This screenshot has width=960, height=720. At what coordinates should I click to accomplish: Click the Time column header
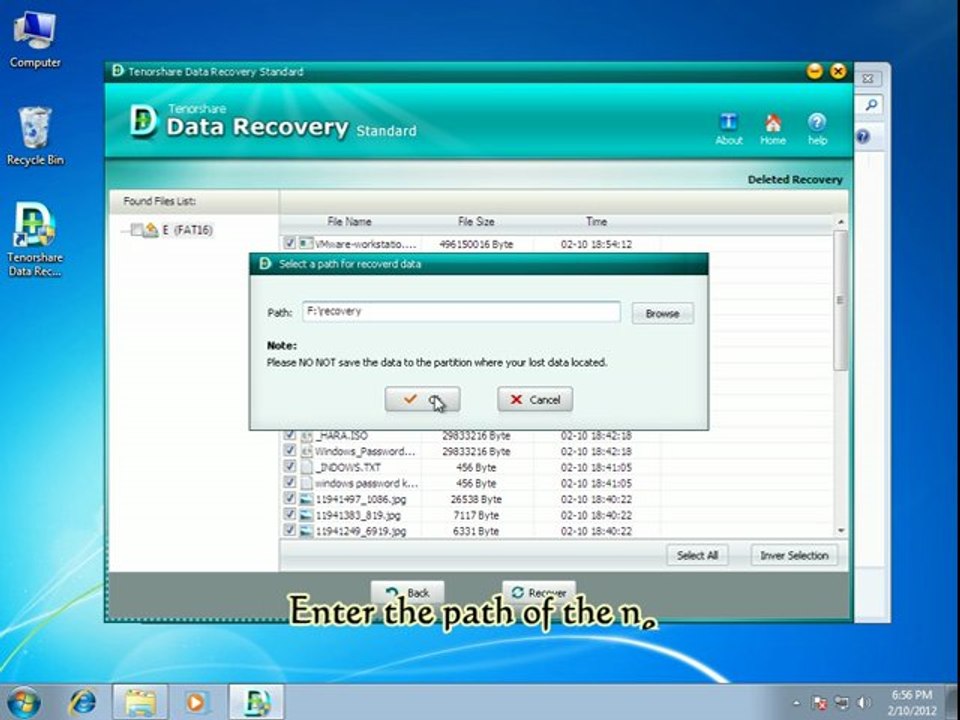click(x=596, y=222)
